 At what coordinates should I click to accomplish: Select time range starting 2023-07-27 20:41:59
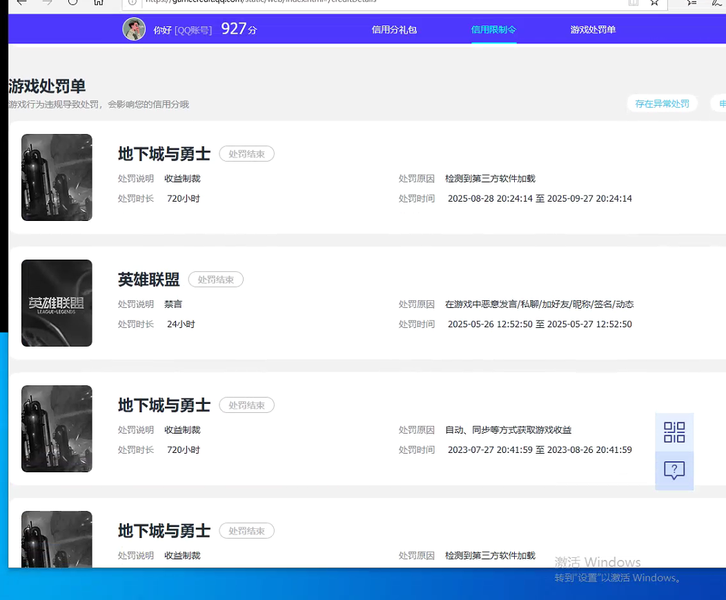coord(539,450)
